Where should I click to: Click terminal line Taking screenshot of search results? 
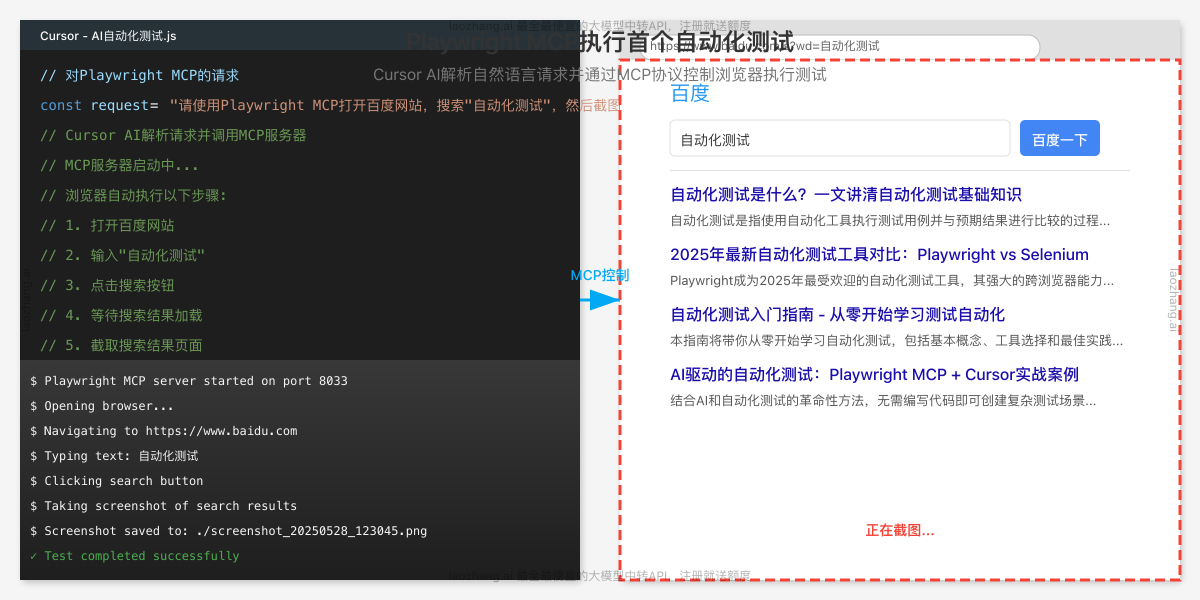tap(164, 506)
